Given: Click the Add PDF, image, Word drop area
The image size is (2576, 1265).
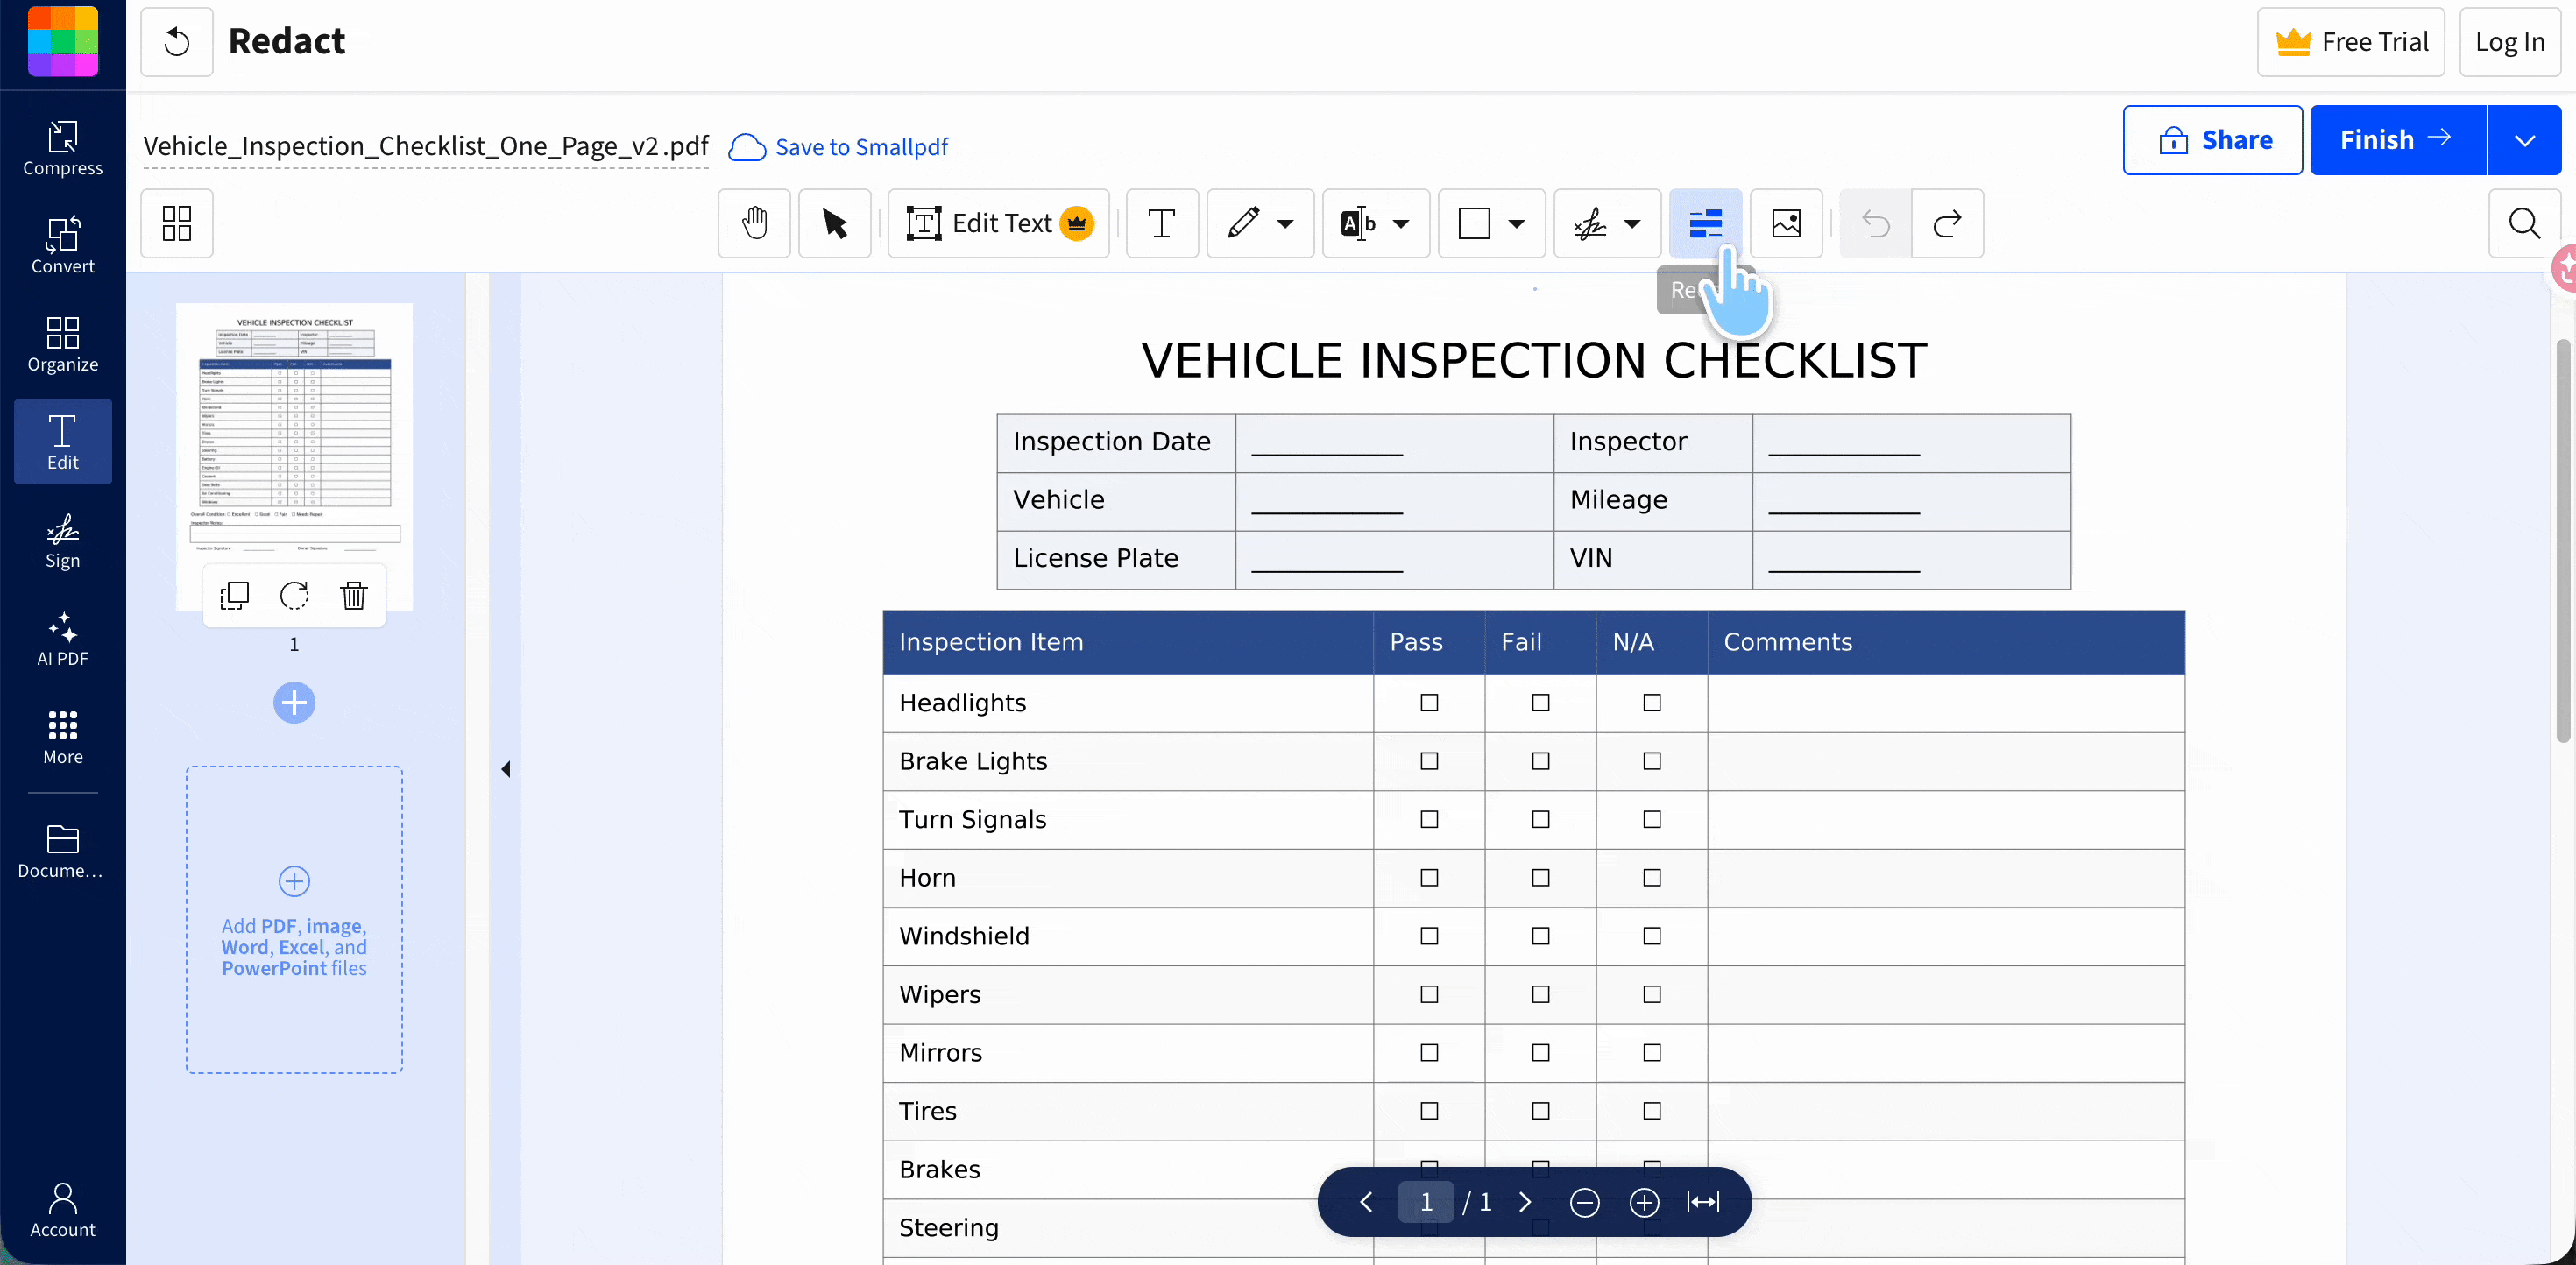Looking at the screenshot, I should pos(294,920).
